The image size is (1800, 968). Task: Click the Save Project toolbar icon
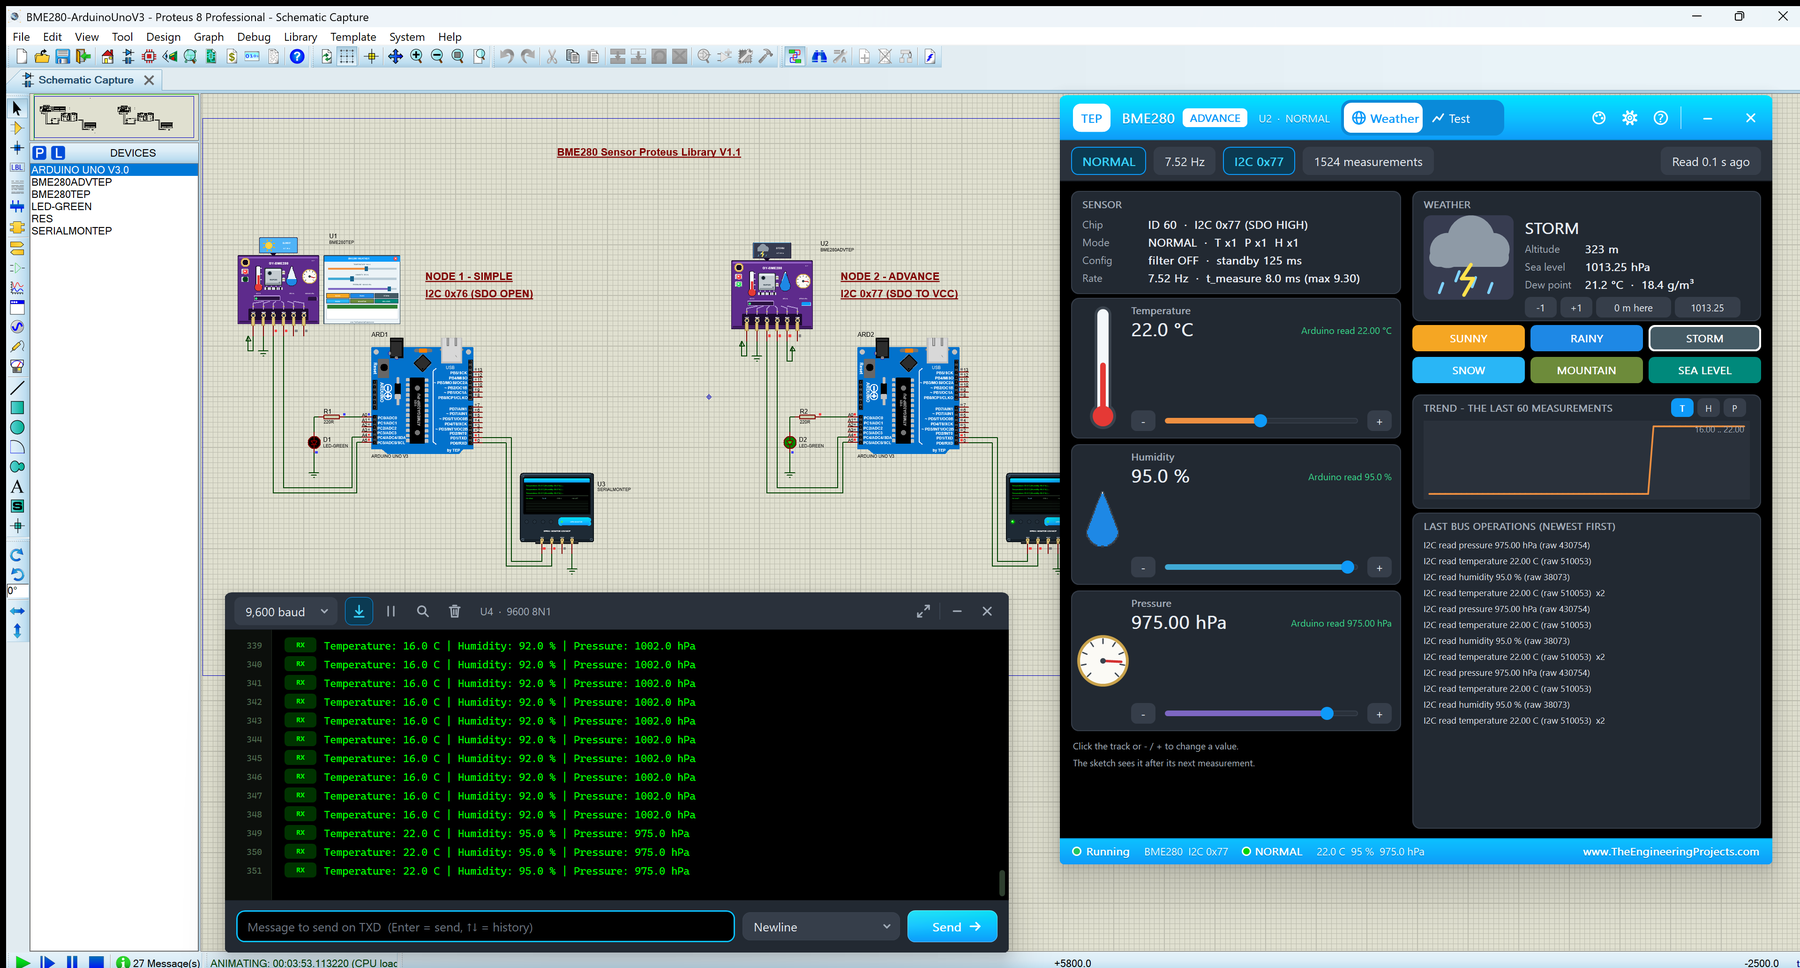(x=62, y=57)
